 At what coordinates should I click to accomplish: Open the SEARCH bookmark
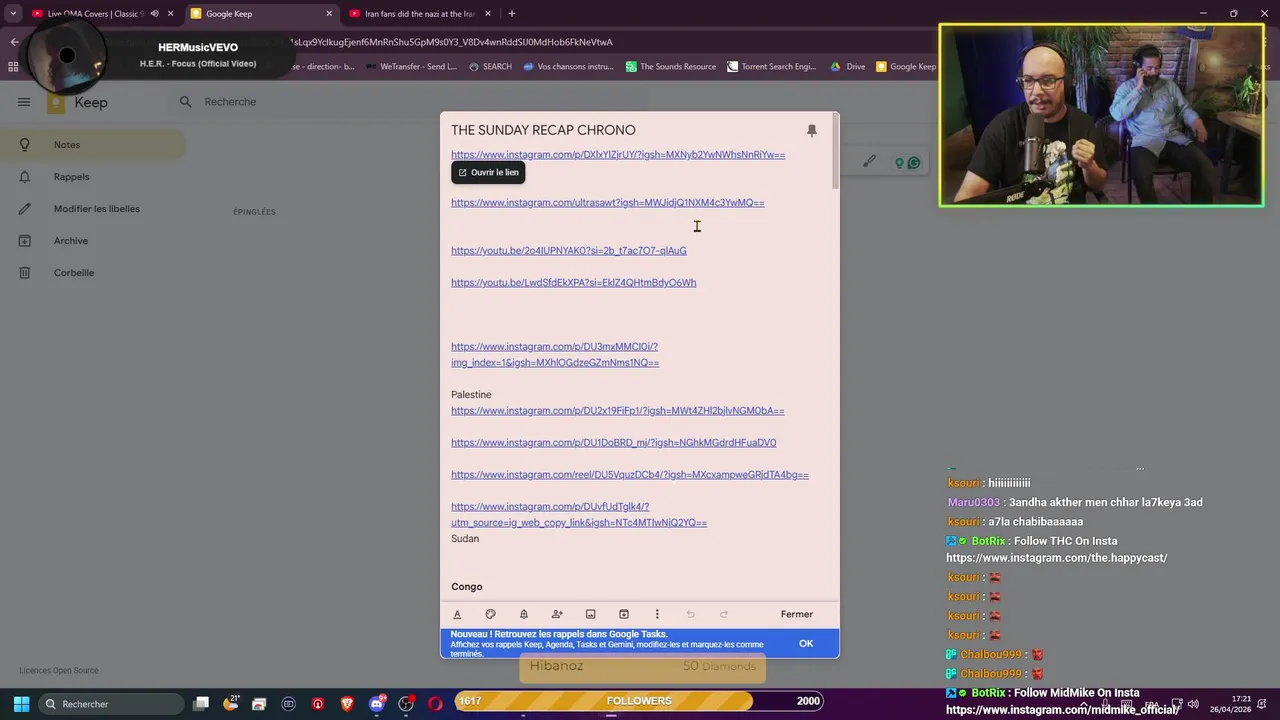[x=490, y=67]
